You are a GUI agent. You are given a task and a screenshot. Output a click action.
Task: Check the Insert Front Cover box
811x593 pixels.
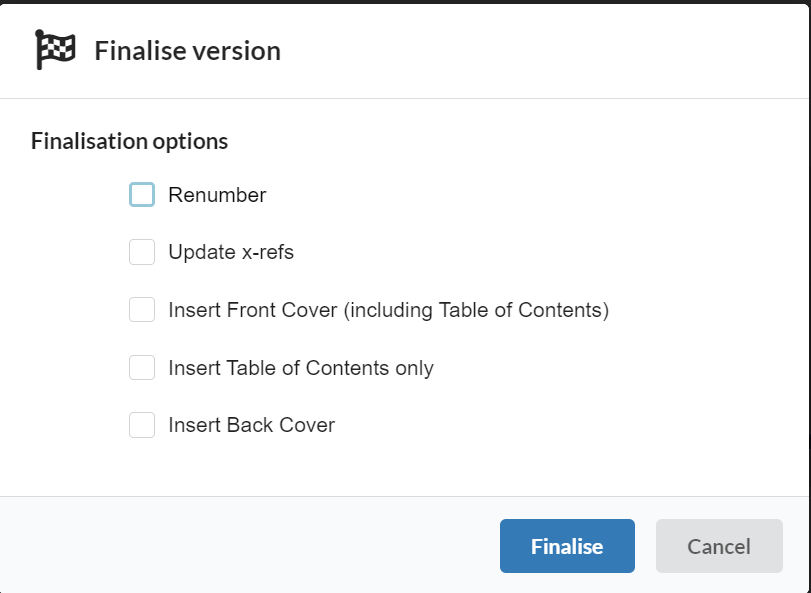click(x=142, y=309)
